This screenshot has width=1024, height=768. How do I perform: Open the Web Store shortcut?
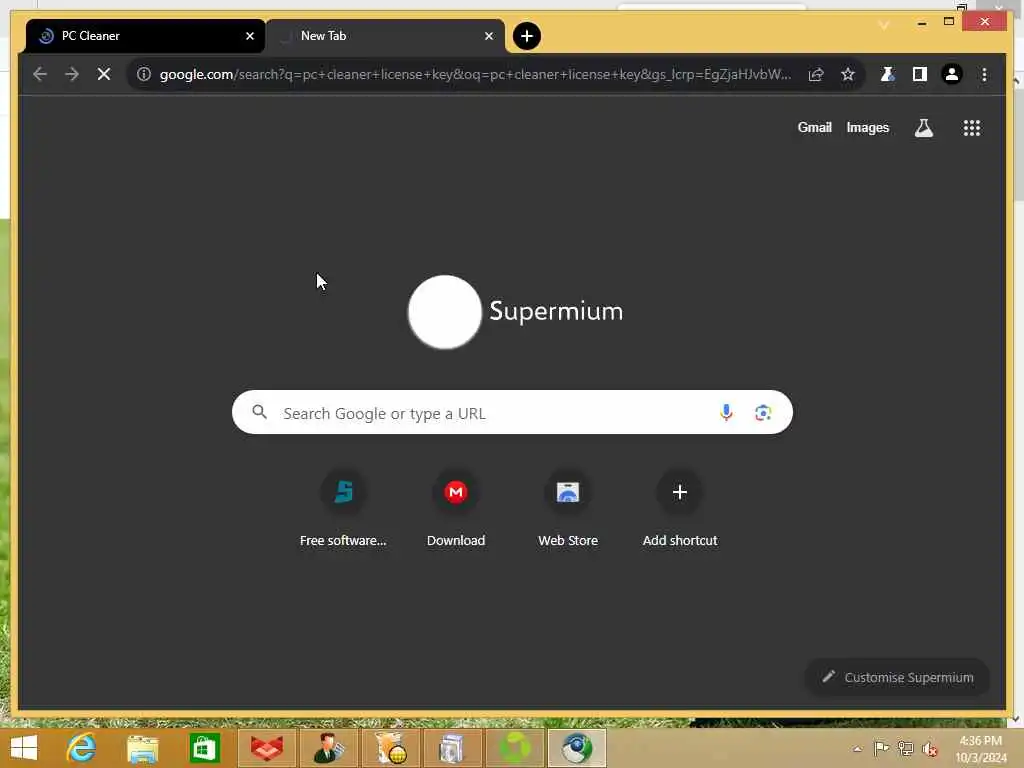[x=568, y=509]
